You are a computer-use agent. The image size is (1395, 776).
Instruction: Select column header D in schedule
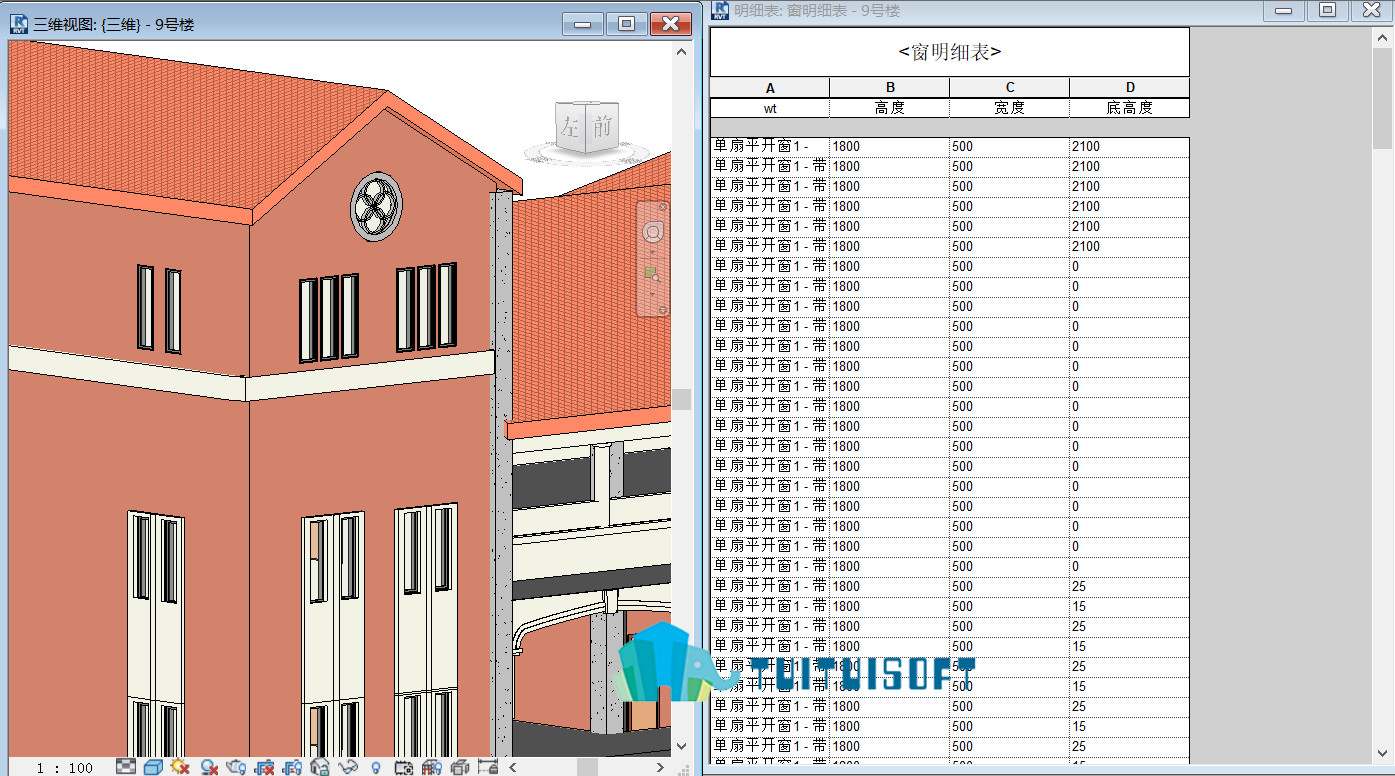(x=1130, y=88)
